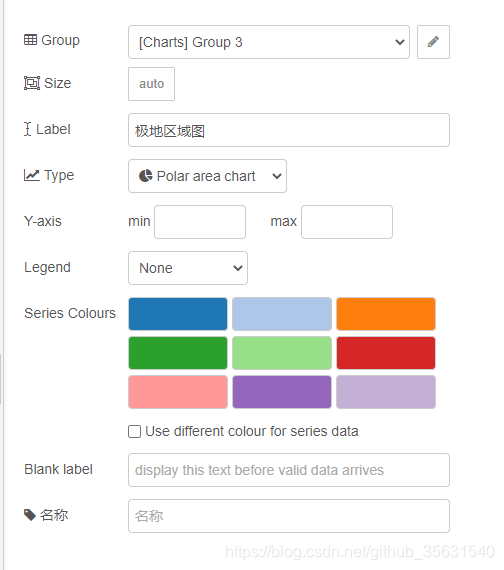Click the pencil edit icon beside Group
The width and height of the screenshot is (504, 570).
coord(433,42)
